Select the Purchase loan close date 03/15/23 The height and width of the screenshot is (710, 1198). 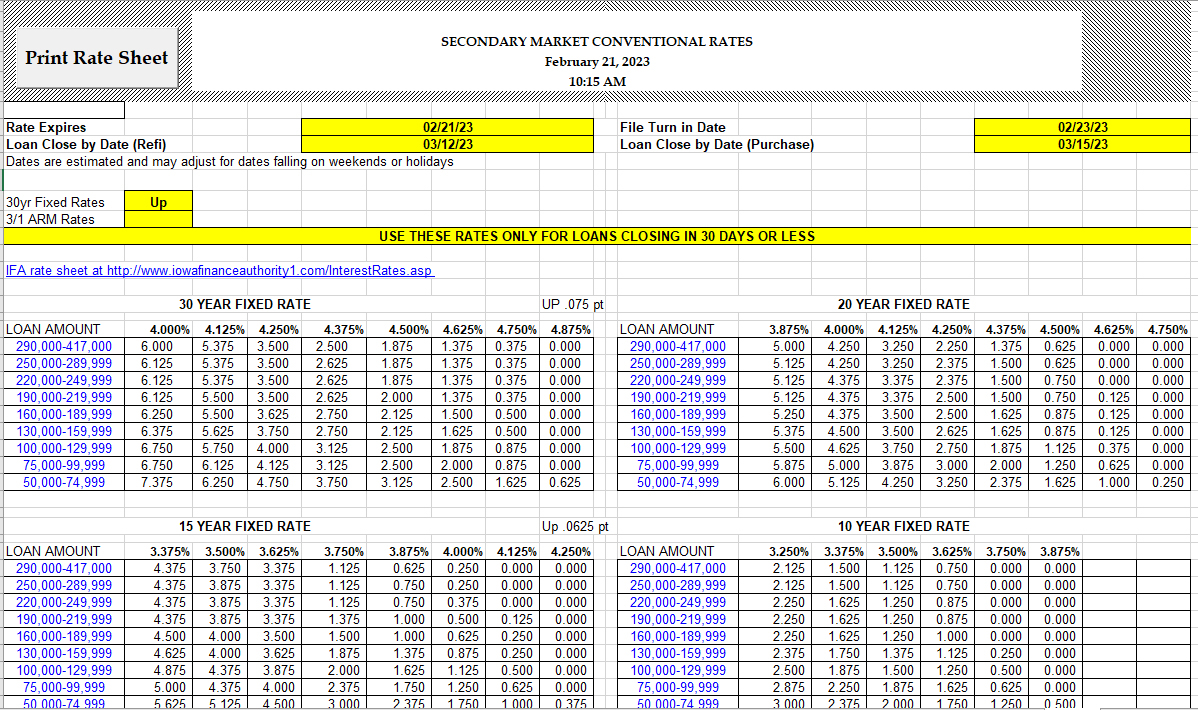(1082, 144)
